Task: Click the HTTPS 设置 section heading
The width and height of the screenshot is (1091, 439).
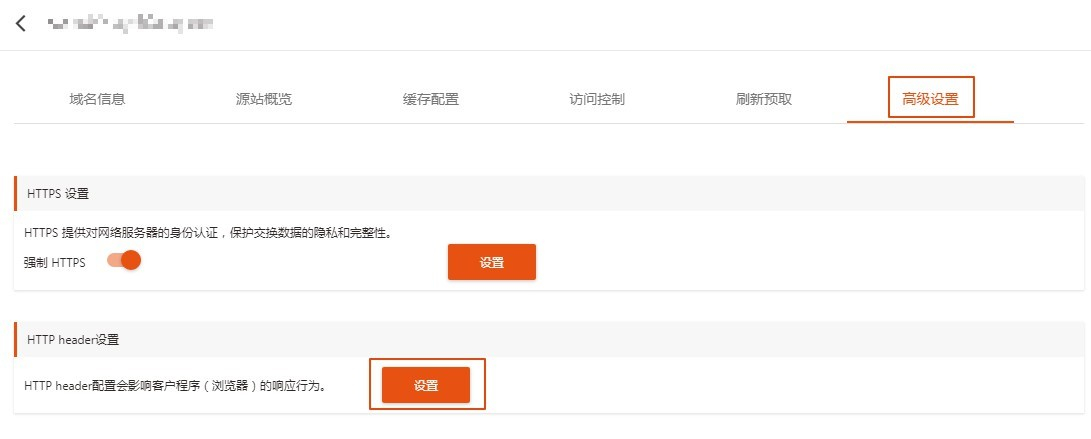Action: [x=58, y=194]
